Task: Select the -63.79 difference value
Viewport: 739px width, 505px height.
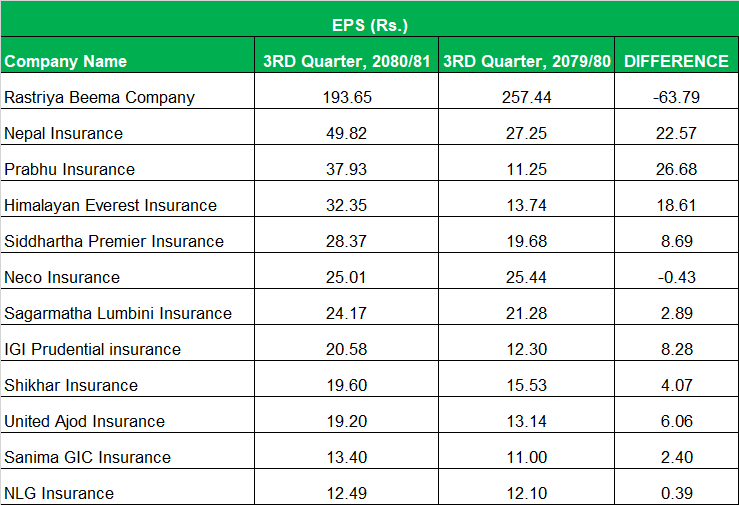Action: [676, 97]
